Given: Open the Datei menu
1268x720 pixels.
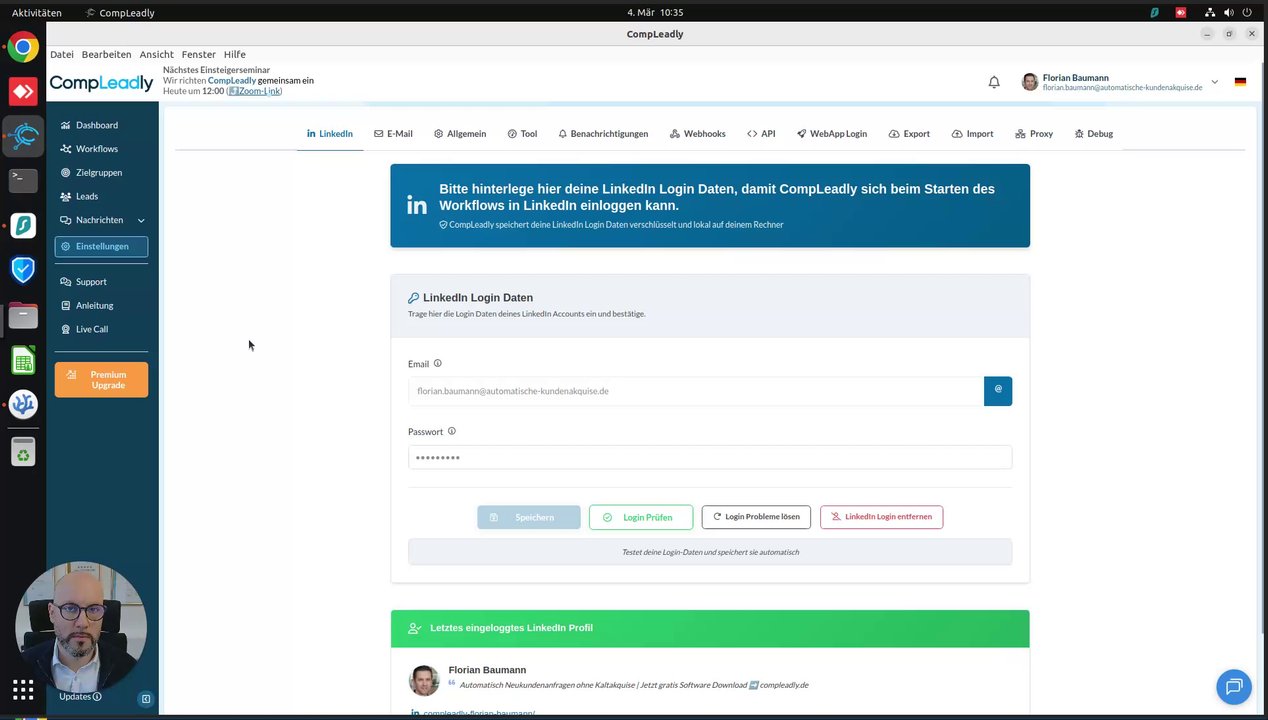Looking at the screenshot, I should 62,54.
